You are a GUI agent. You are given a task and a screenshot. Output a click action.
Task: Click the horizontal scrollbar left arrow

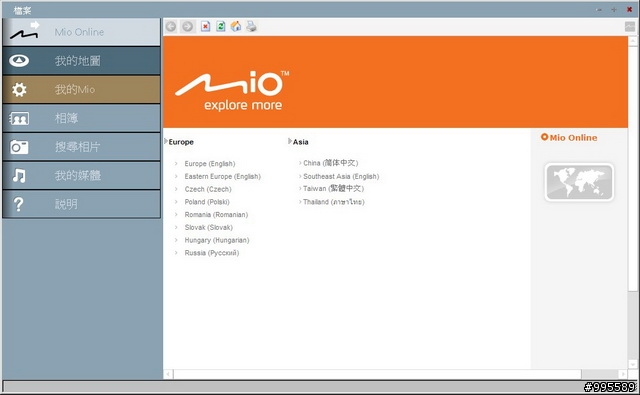point(169,374)
